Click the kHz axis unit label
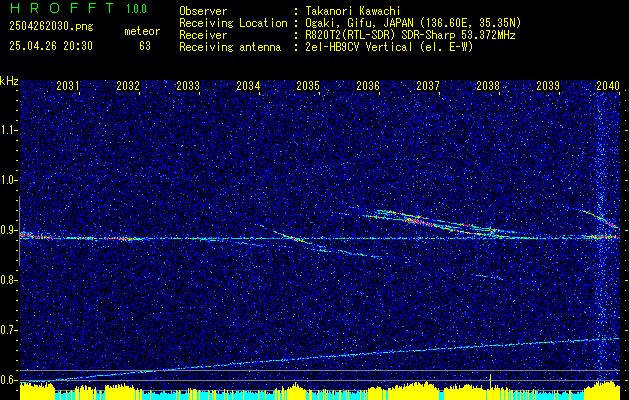 pyautogui.click(x=9, y=81)
